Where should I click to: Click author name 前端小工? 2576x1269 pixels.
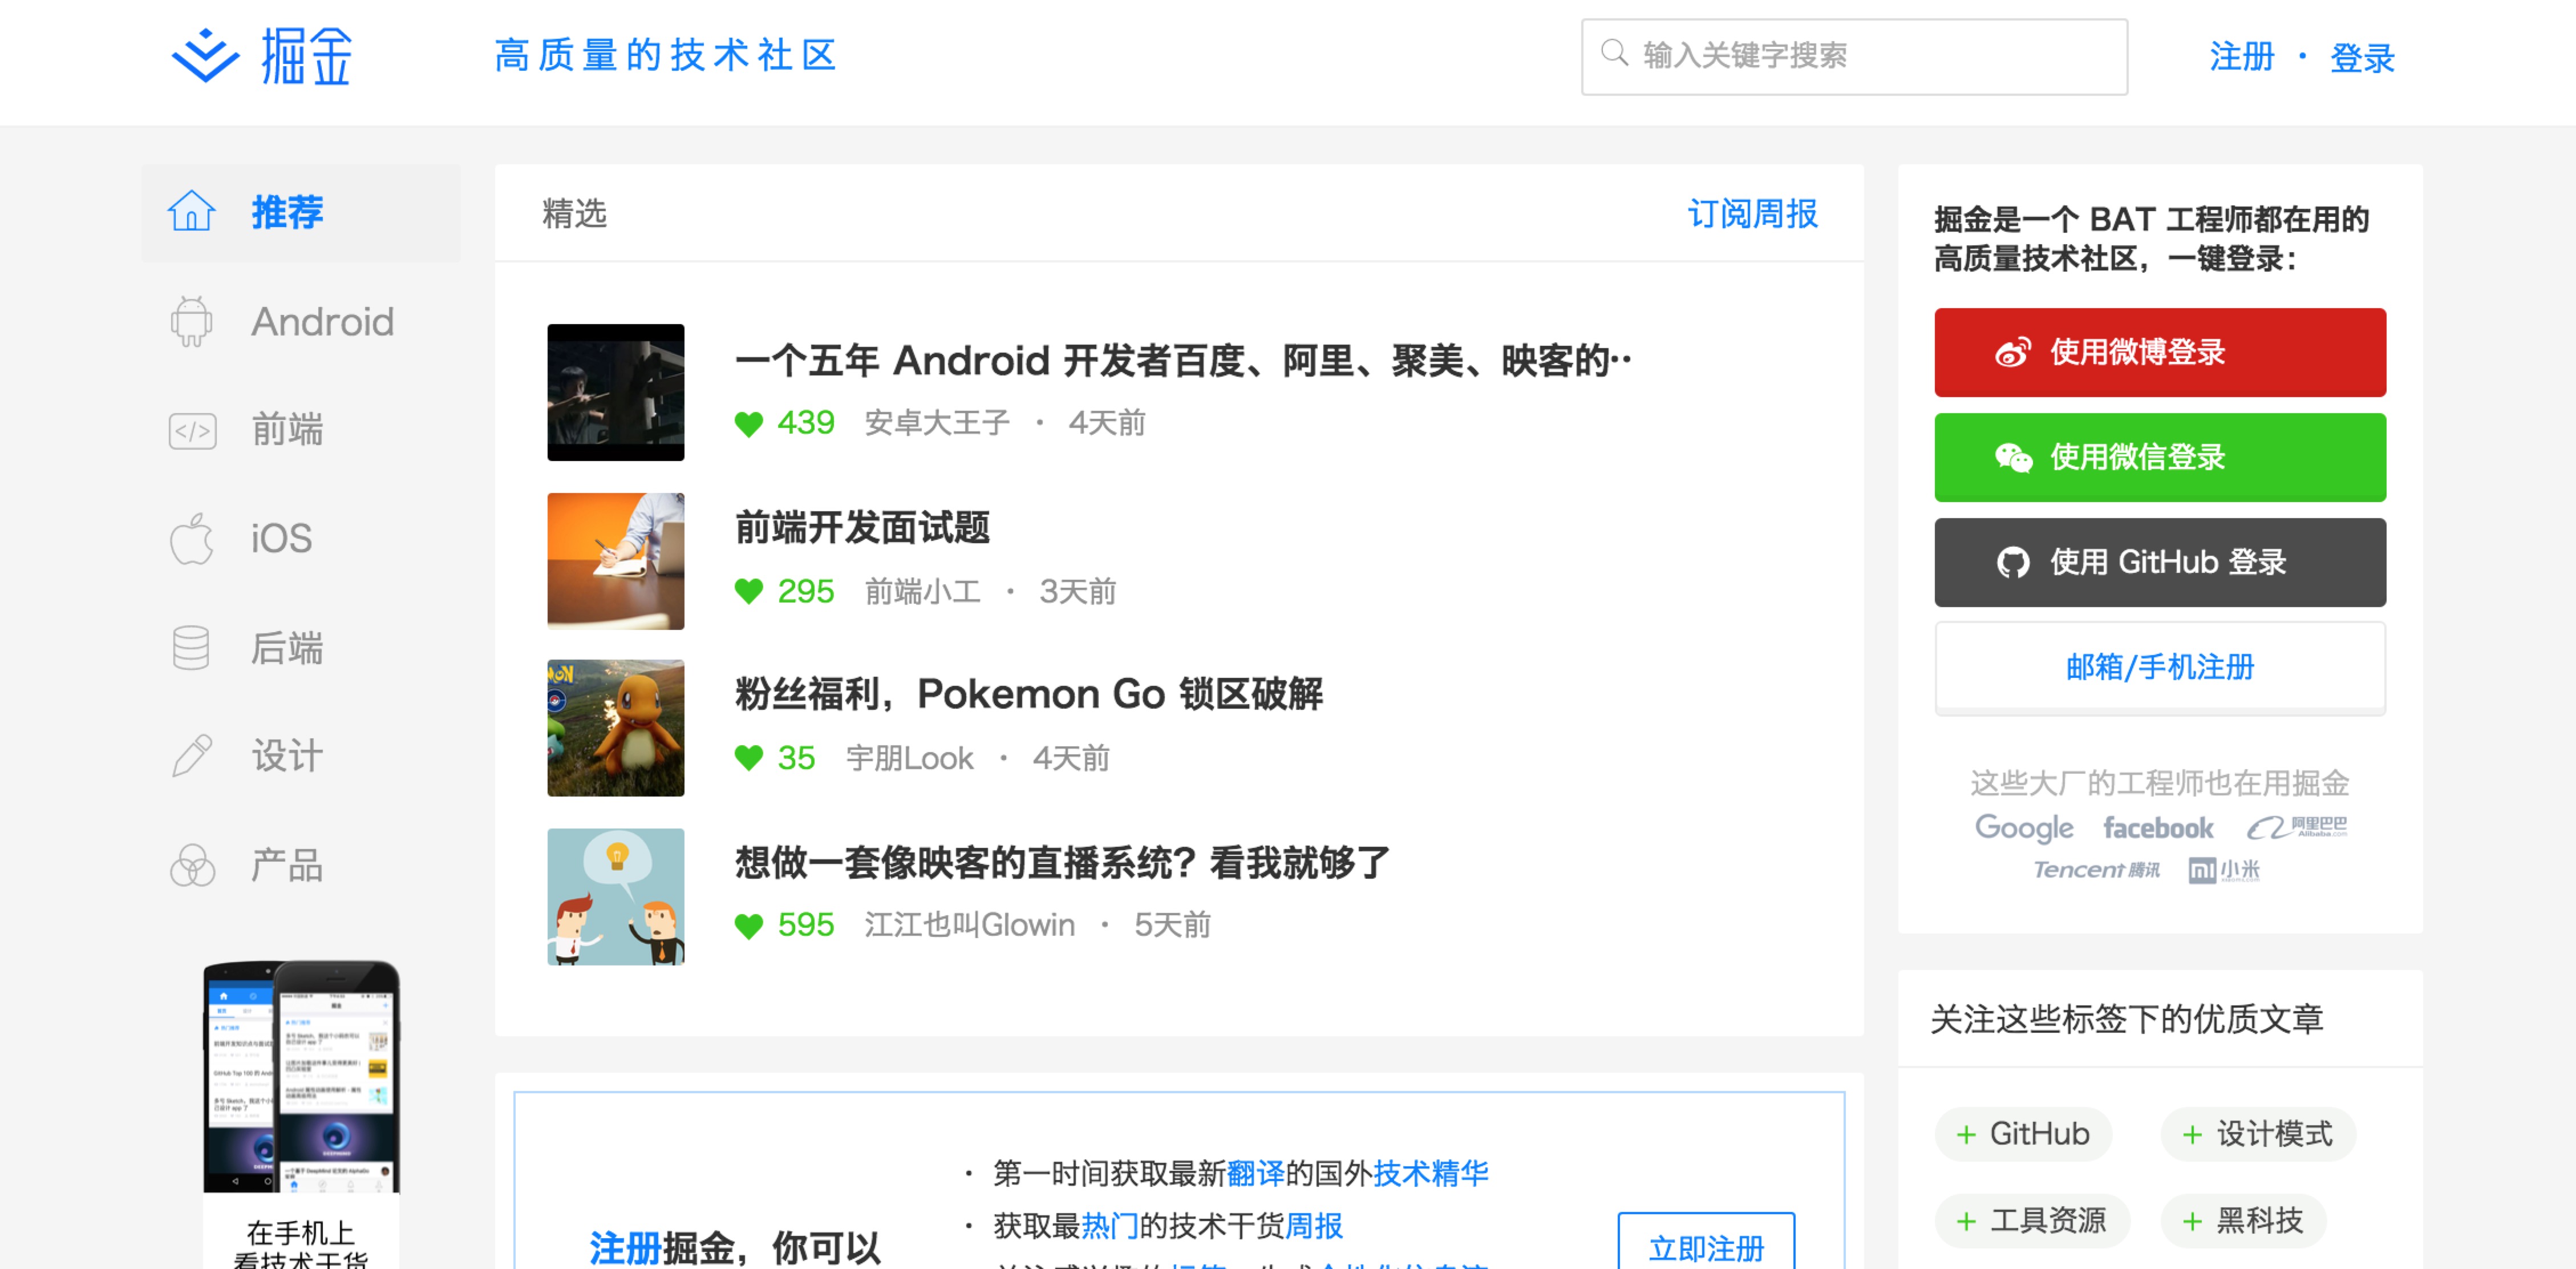coord(922,591)
